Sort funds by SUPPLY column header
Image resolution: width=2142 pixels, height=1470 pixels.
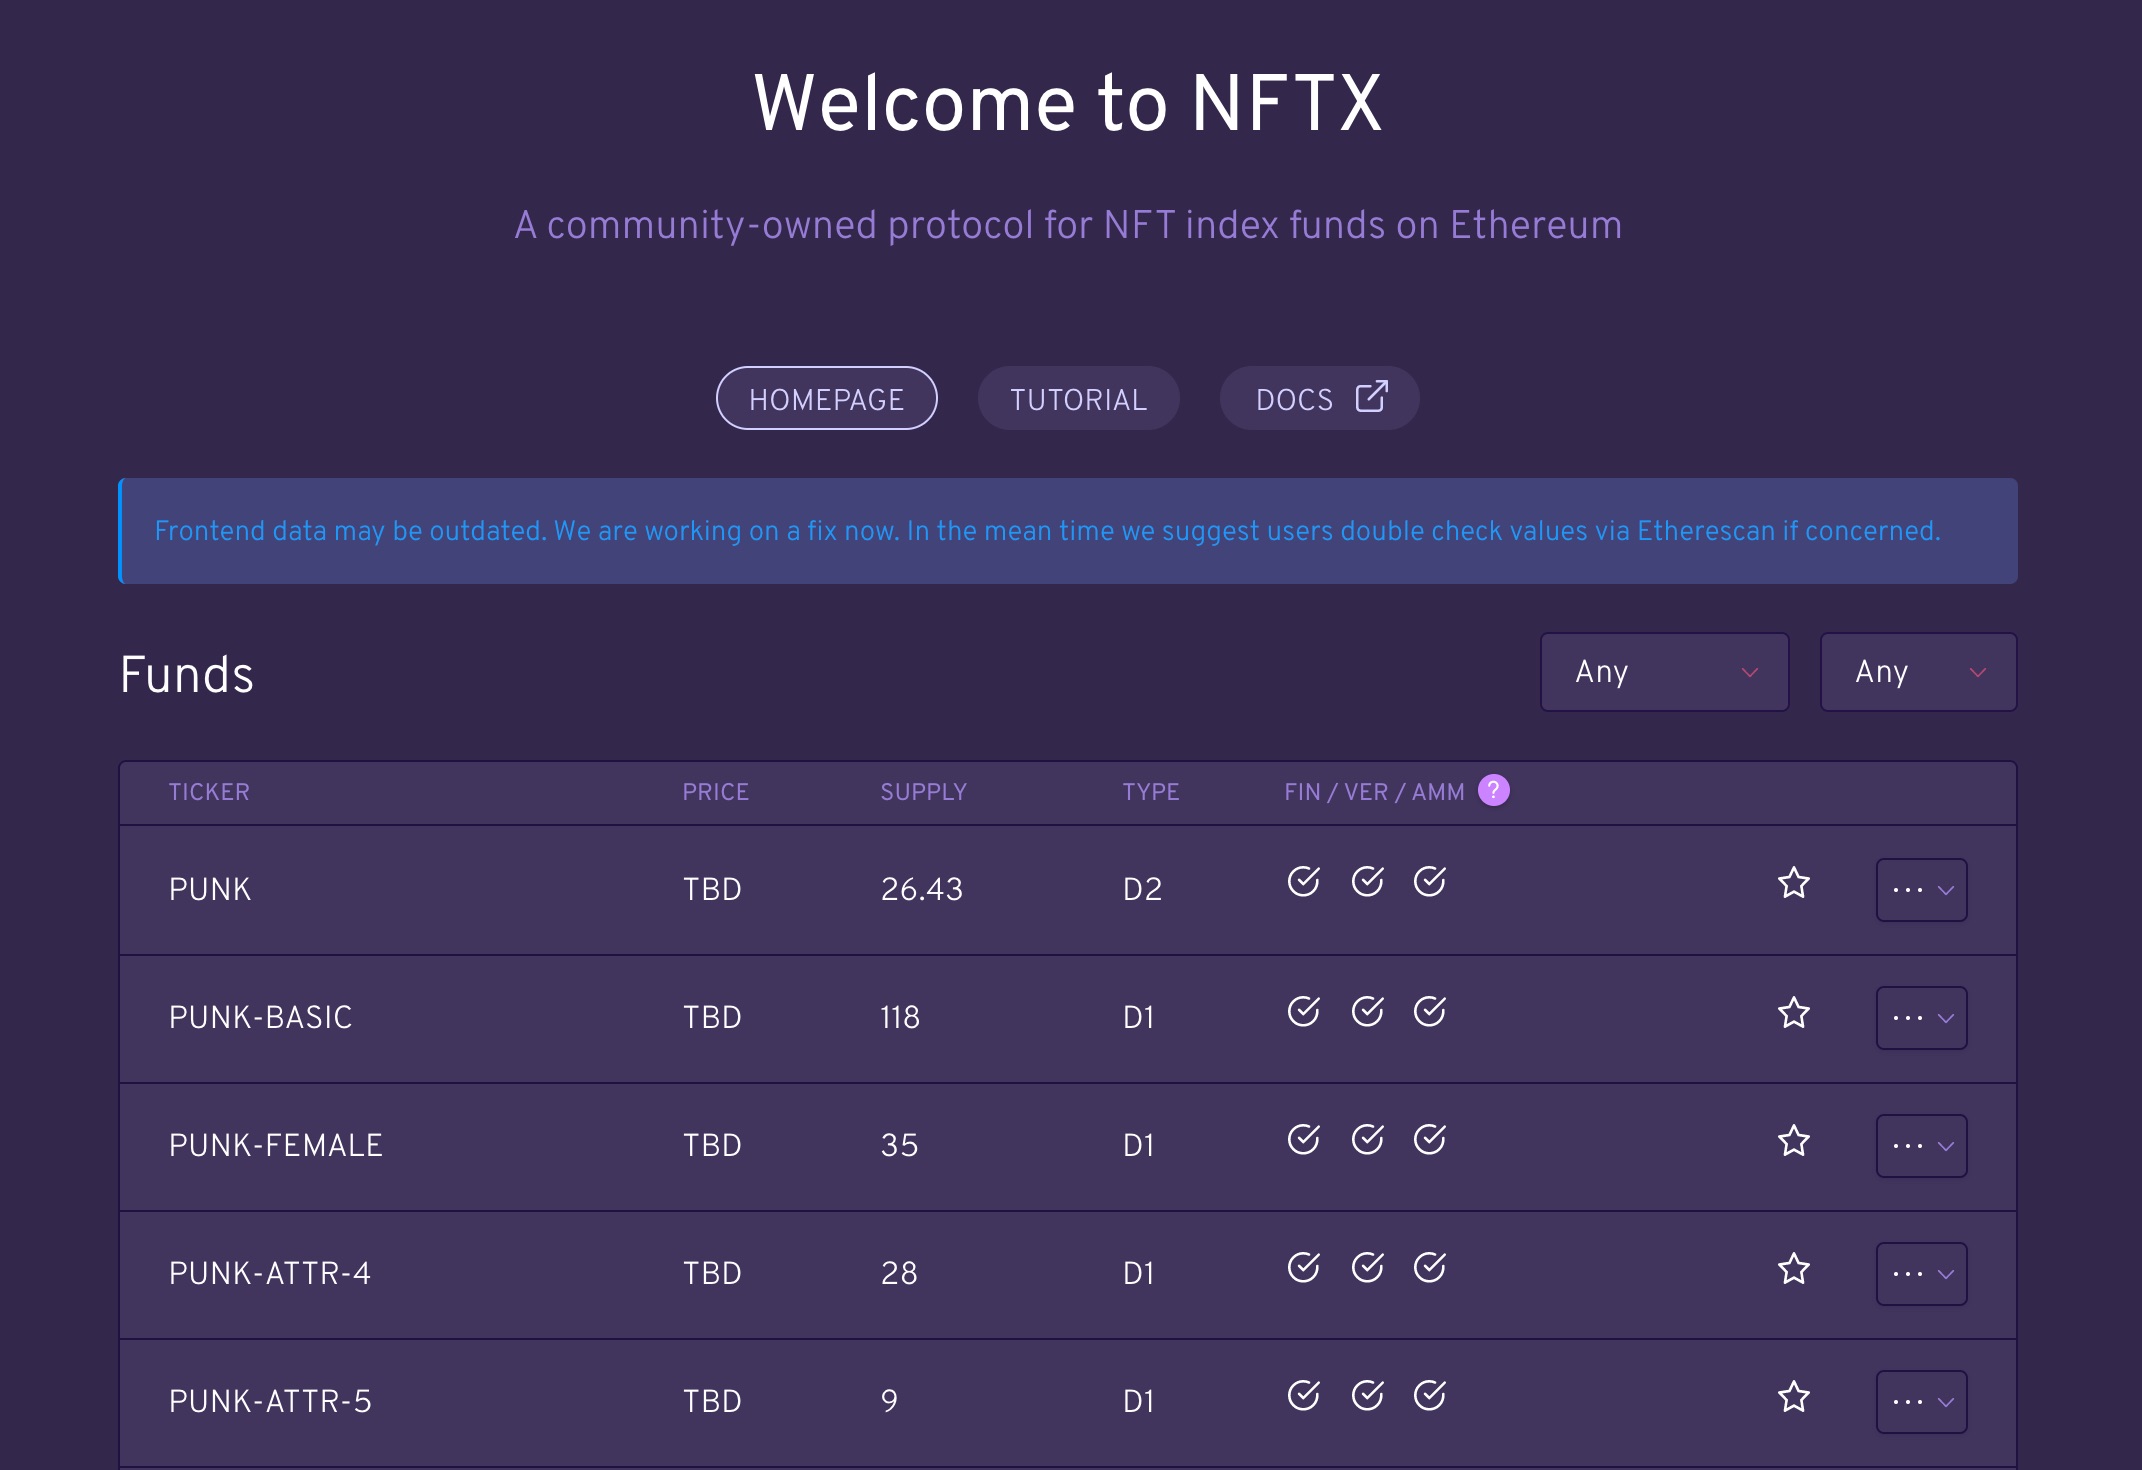[x=923, y=792]
